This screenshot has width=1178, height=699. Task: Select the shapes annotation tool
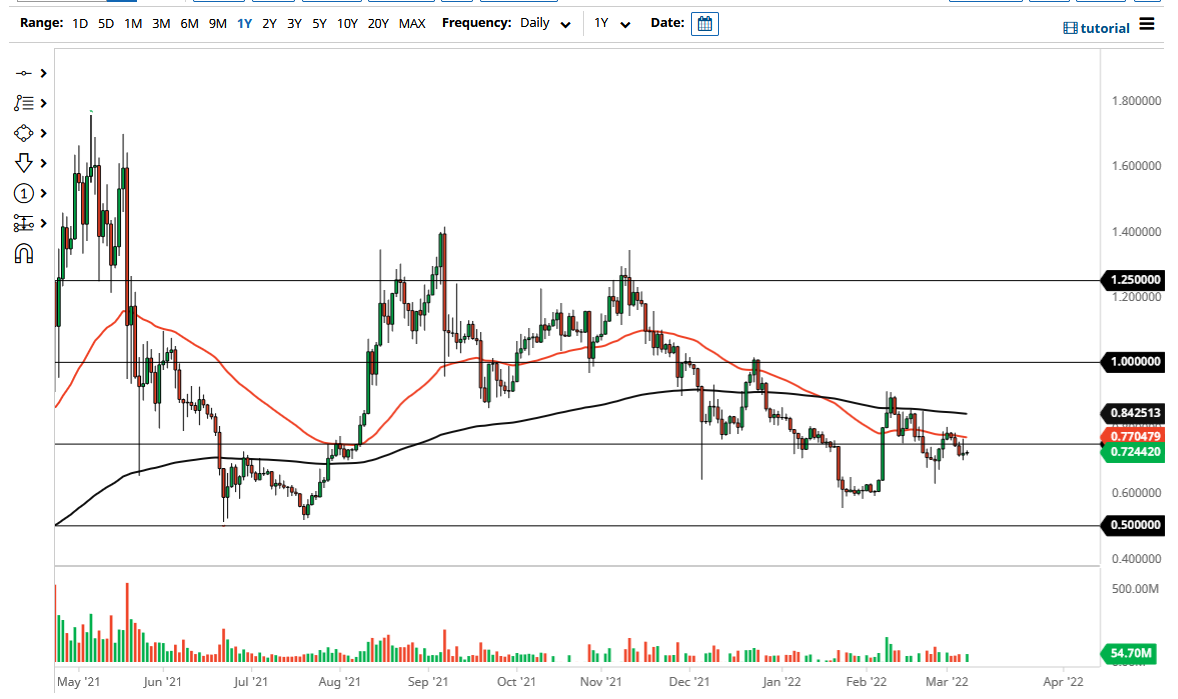[x=22, y=133]
